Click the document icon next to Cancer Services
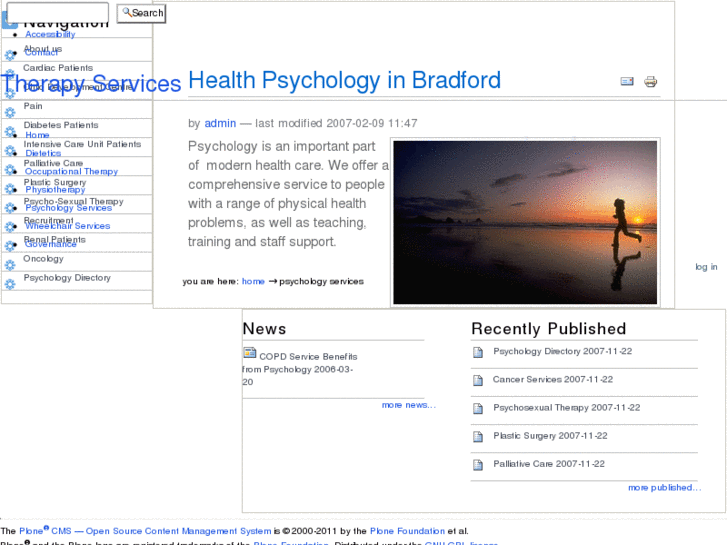Screen dimensions: 727x545 tap(478, 380)
